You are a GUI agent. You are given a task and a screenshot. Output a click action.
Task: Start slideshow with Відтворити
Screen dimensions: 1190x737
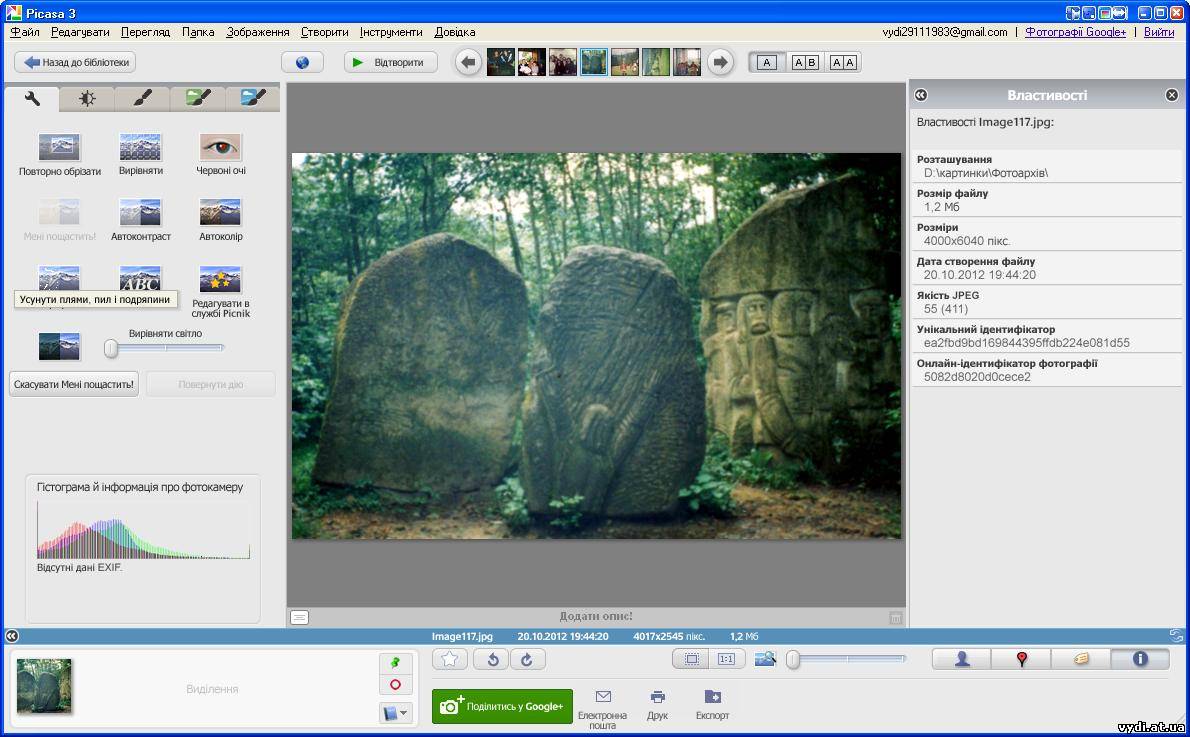tap(391, 62)
